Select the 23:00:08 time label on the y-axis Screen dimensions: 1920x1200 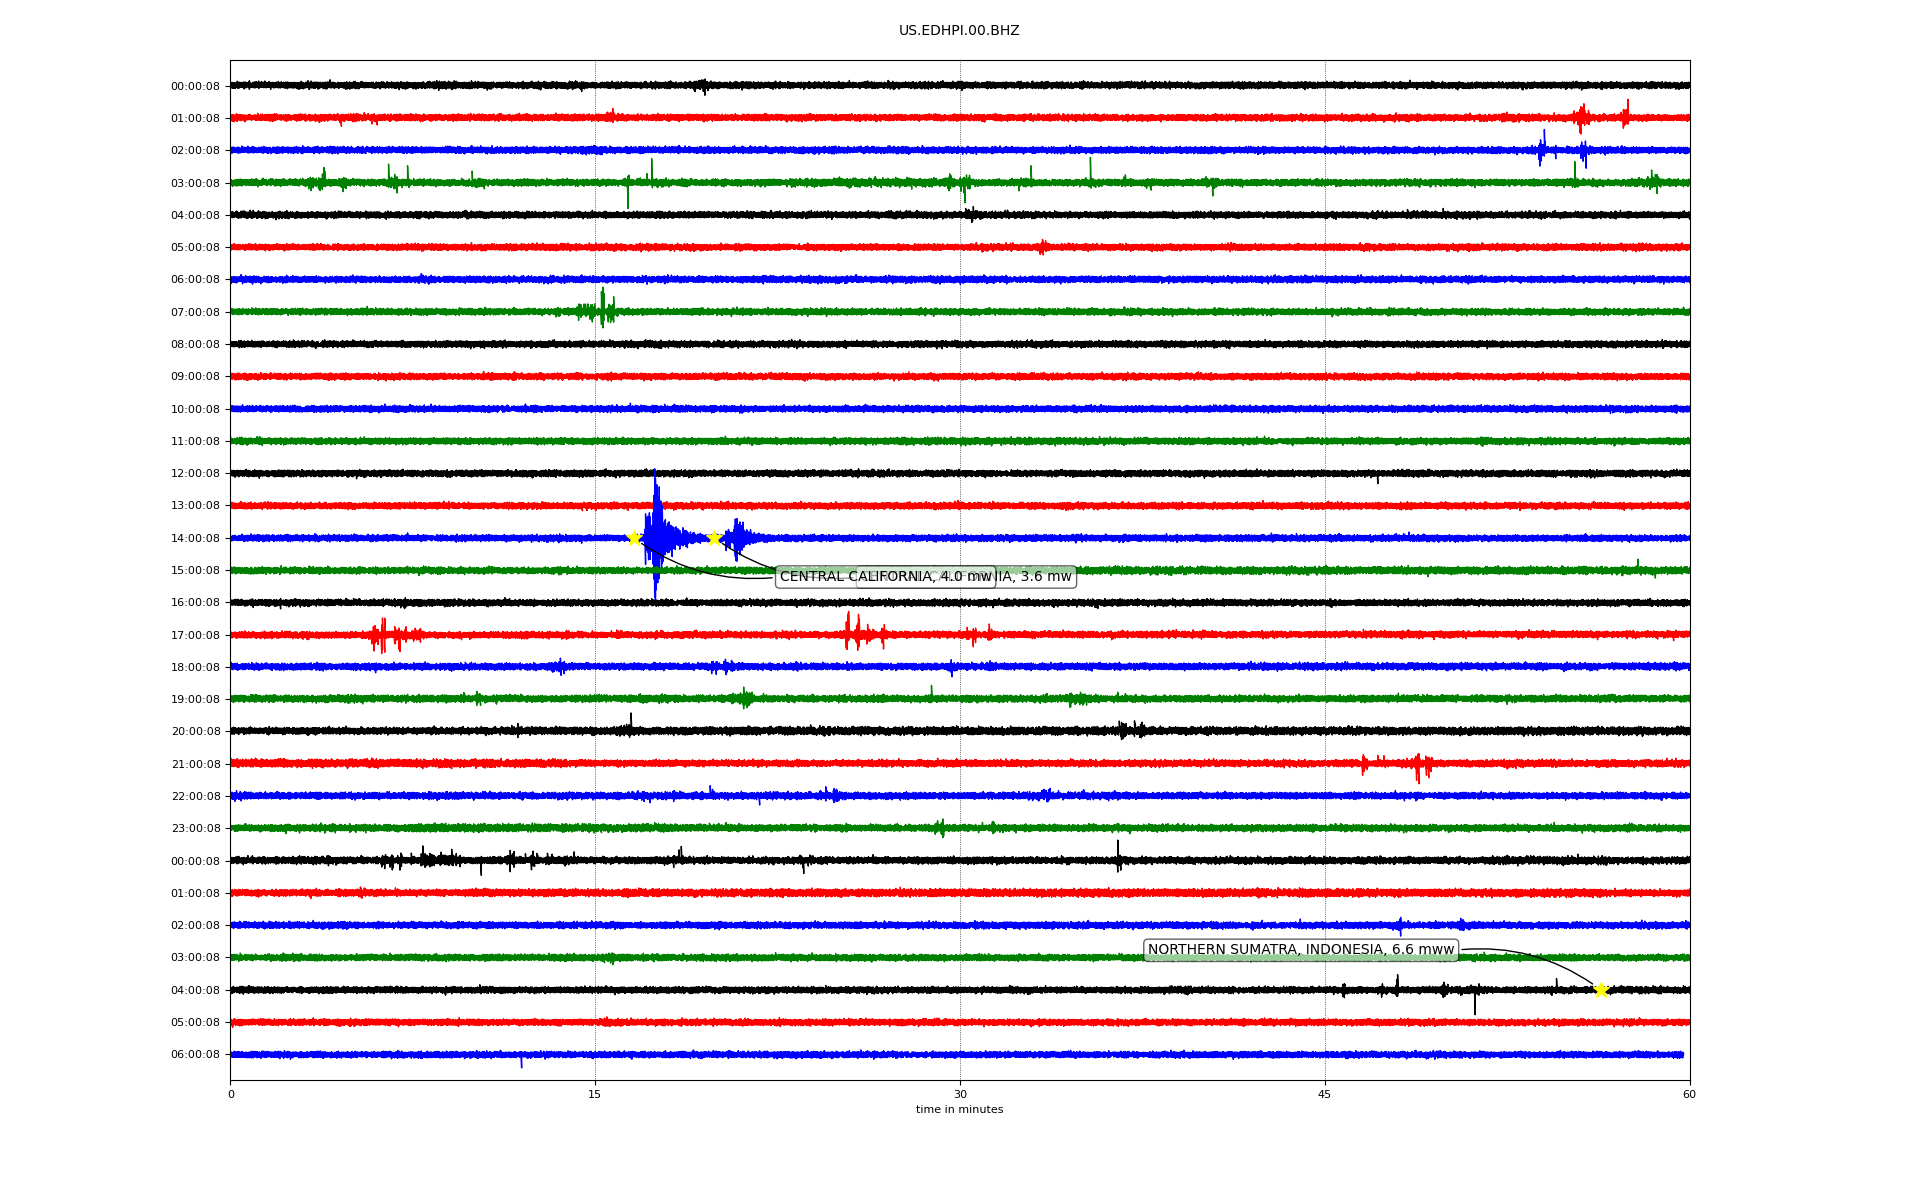[x=195, y=829]
